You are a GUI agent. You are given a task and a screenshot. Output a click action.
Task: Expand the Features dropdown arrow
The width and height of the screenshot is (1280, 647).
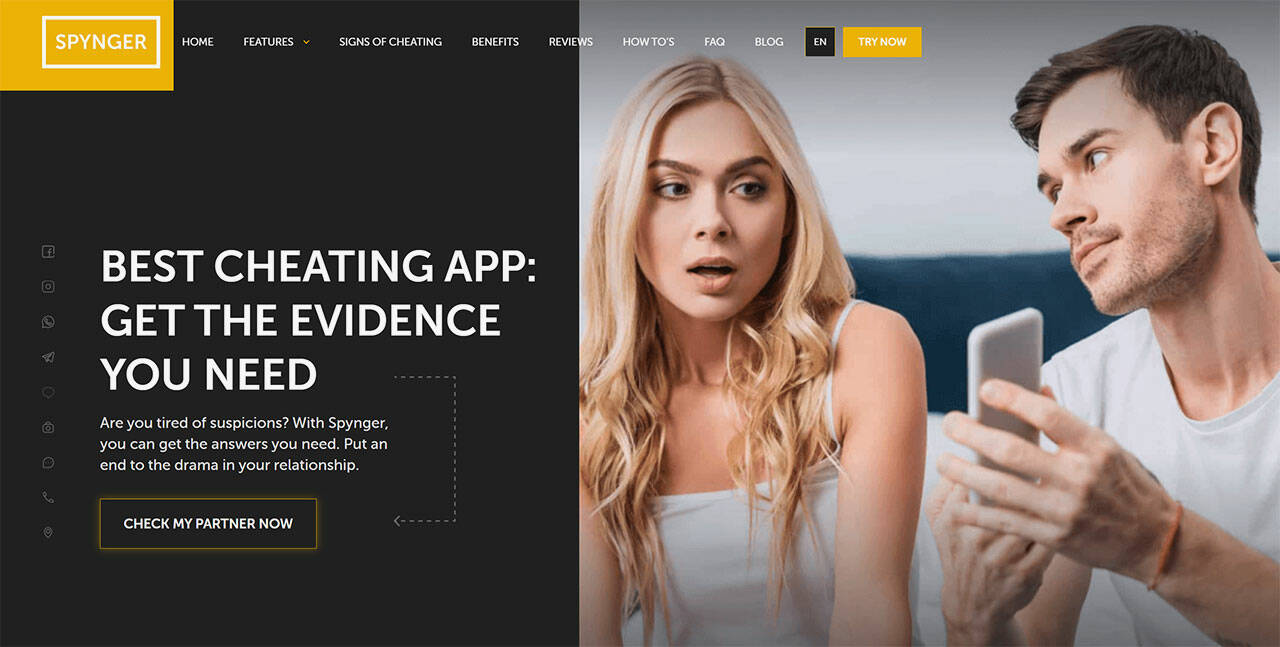click(306, 42)
